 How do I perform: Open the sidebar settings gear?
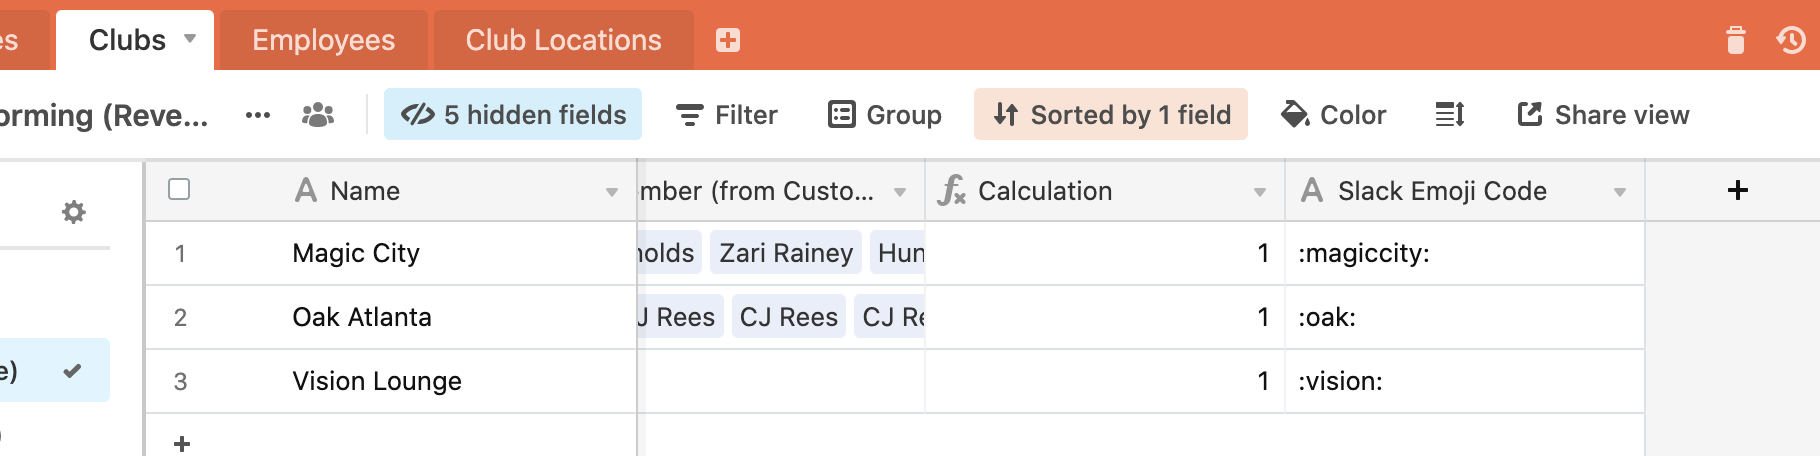click(73, 212)
